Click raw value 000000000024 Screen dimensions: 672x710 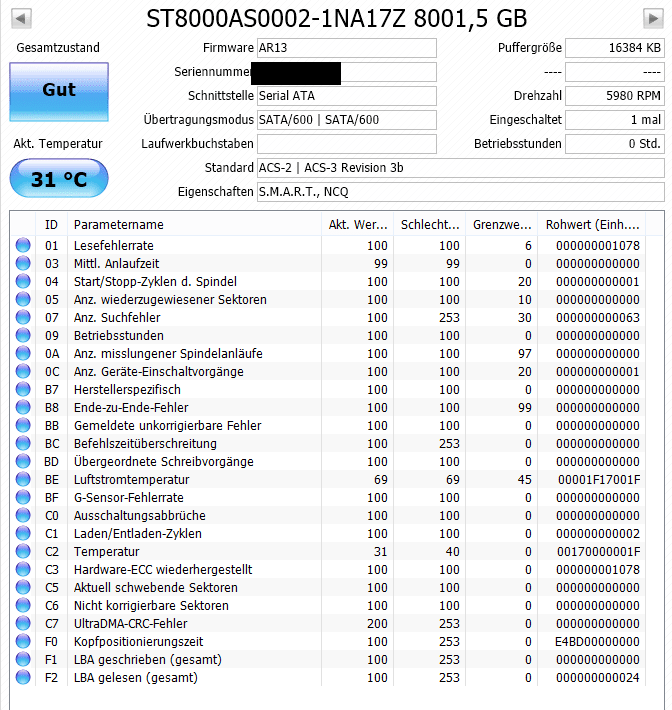coord(598,677)
